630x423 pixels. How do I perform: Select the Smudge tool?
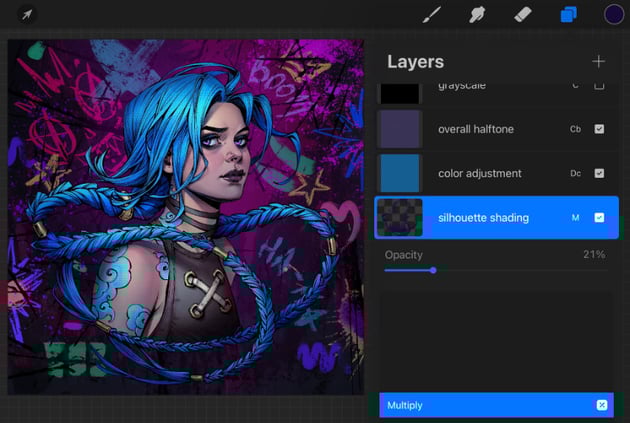[477, 14]
